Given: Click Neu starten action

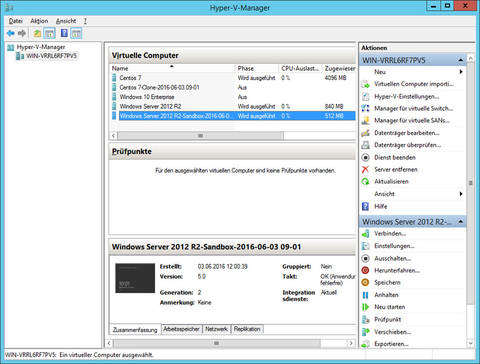Looking at the screenshot, I should (389, 307).
